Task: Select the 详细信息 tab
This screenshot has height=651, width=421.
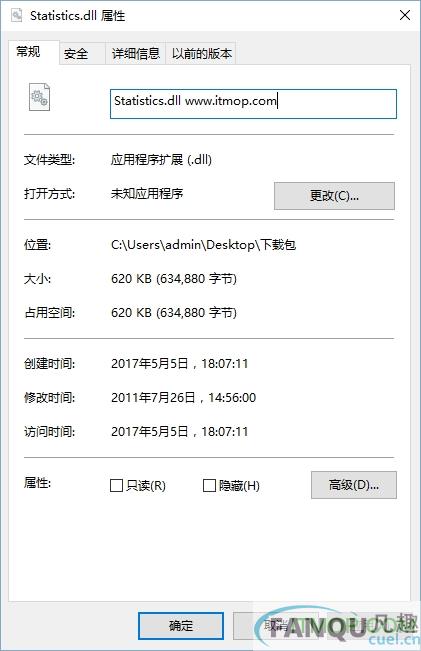Action: click(135, 54)
